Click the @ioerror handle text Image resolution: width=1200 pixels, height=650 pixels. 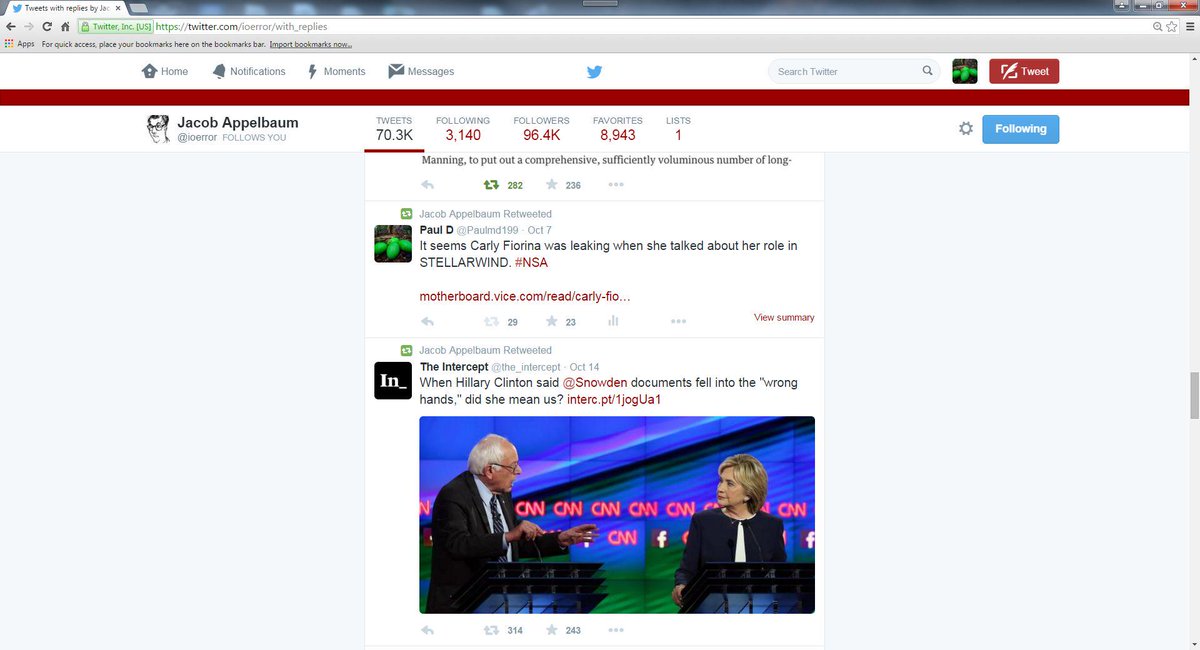[x=197, y=137]
